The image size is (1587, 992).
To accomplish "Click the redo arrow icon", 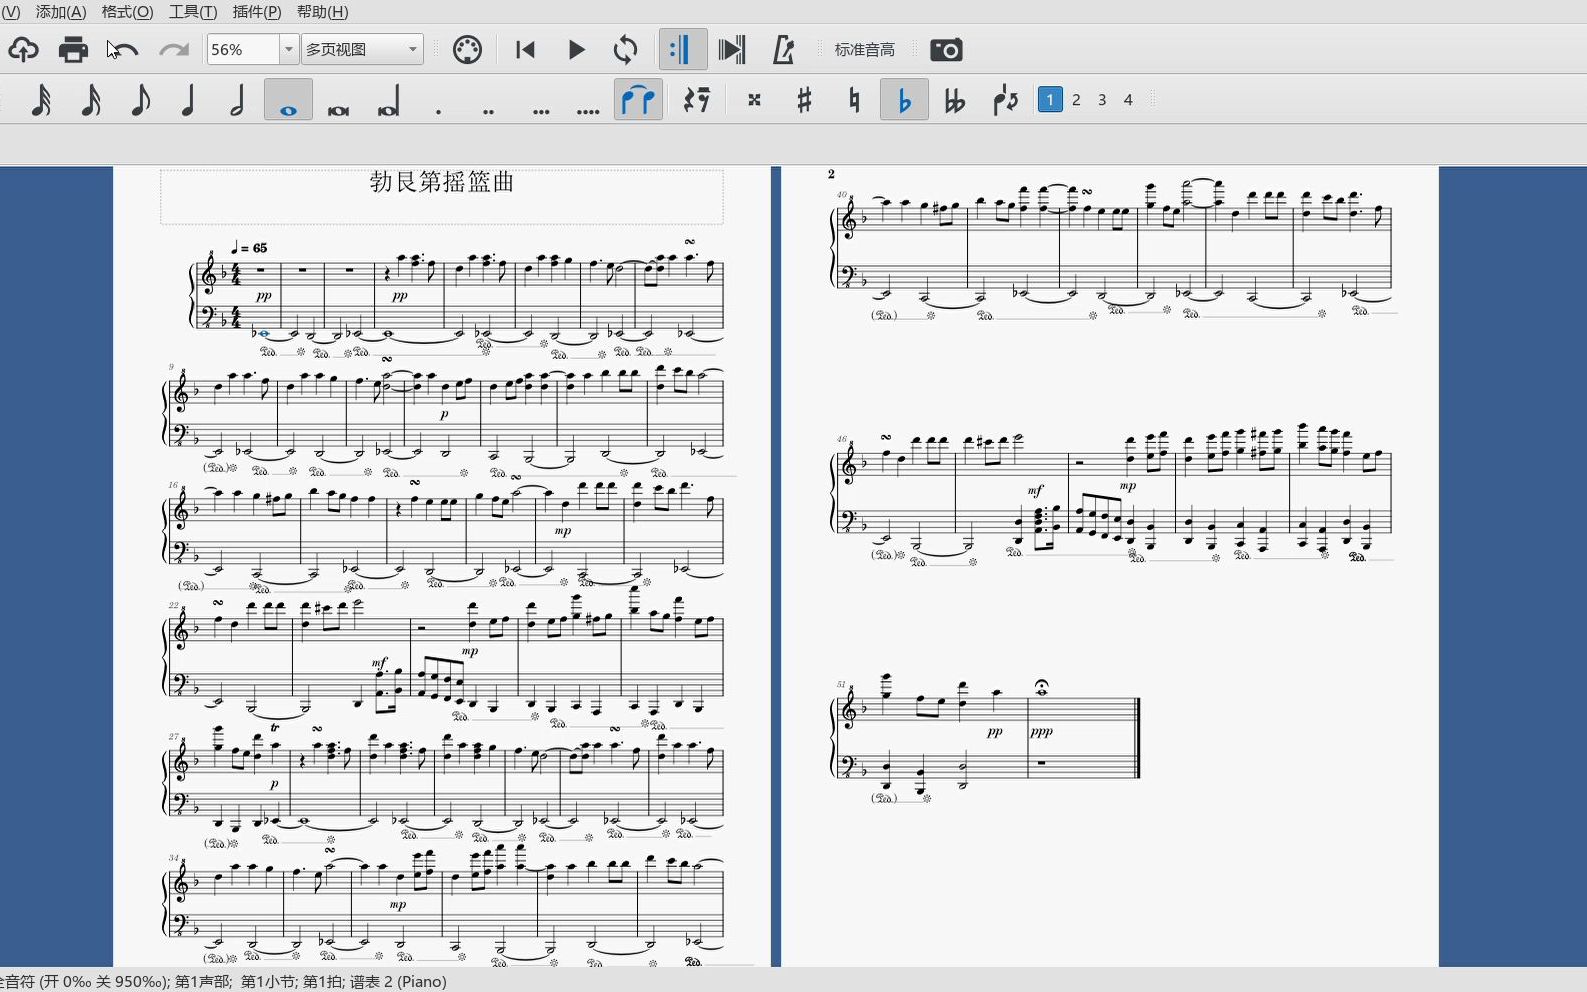I will point(174,50).
